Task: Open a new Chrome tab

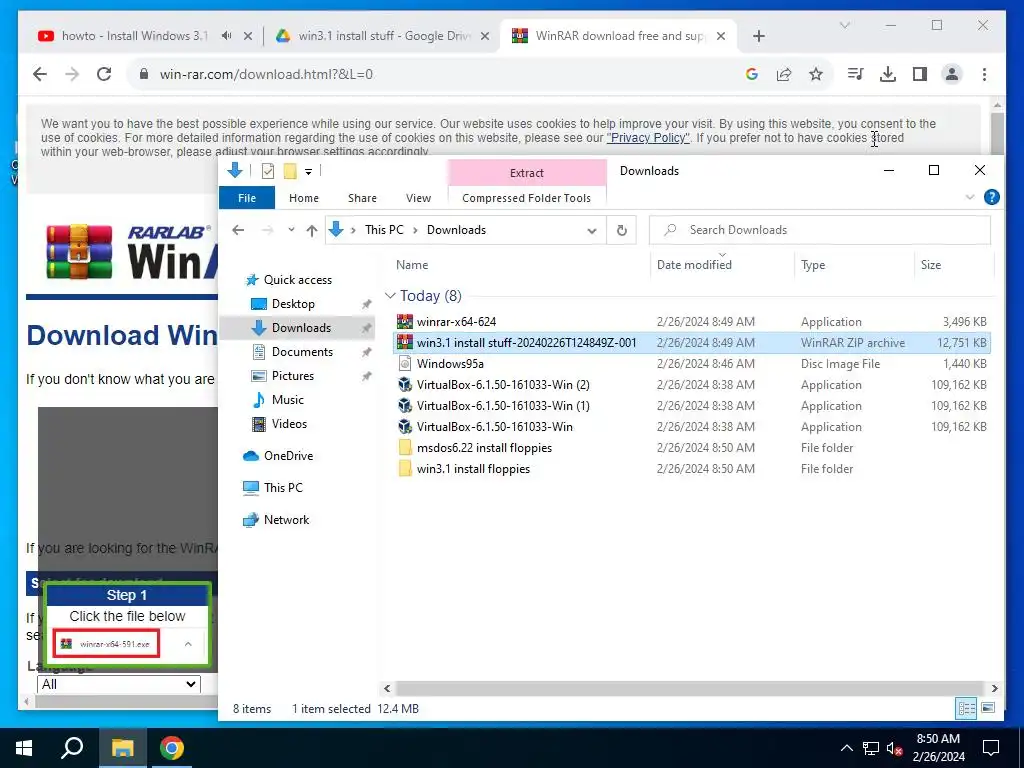Action: pos(758,36)
